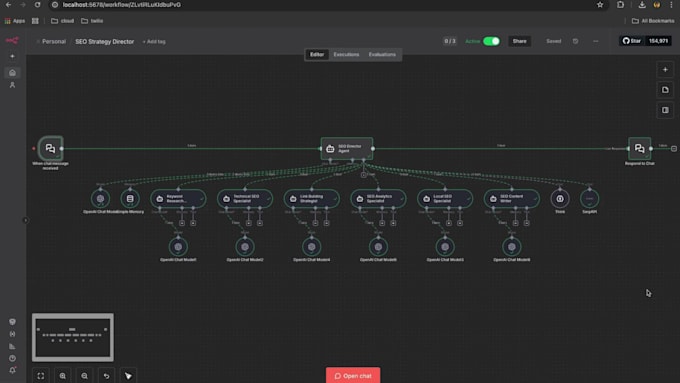
Task: Expand the collapsed left sidebar chevron
Action: 25,220
